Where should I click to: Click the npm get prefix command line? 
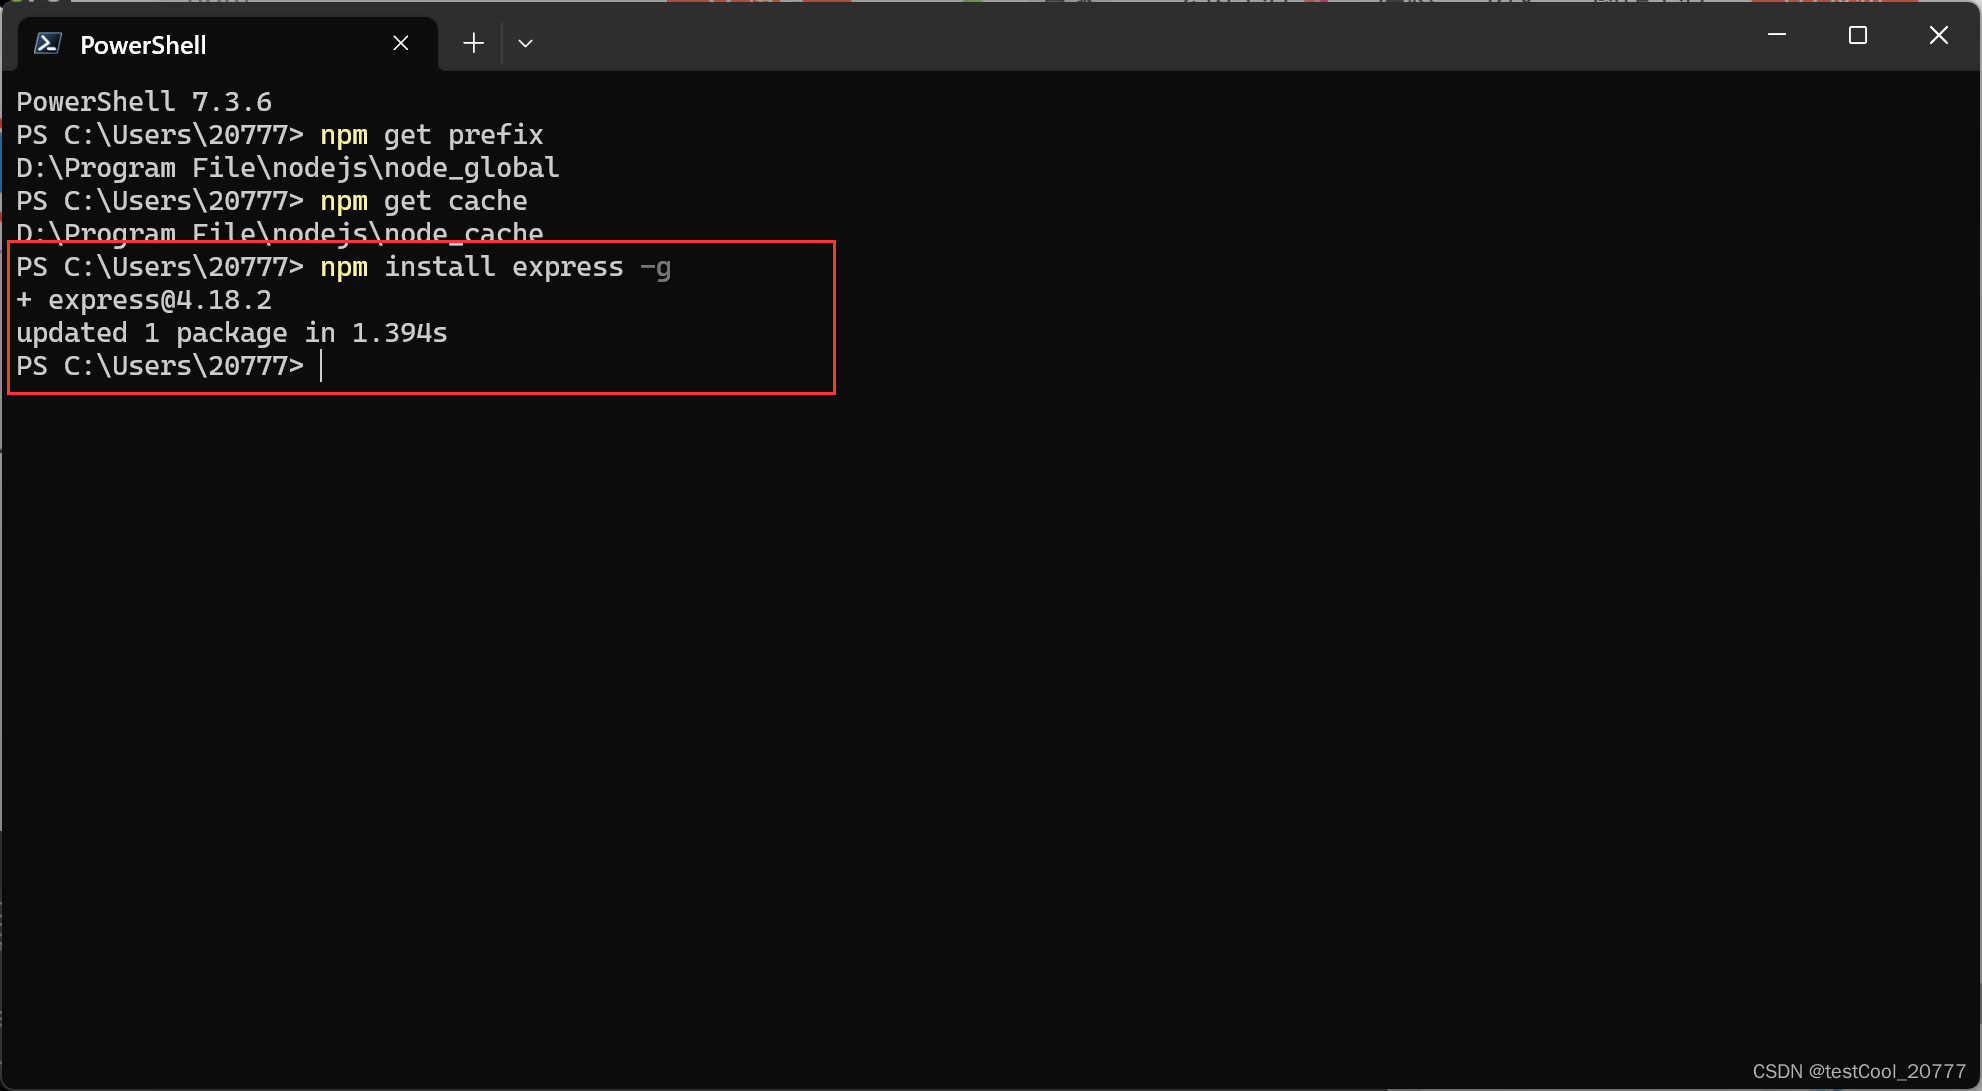coord(430,134)
